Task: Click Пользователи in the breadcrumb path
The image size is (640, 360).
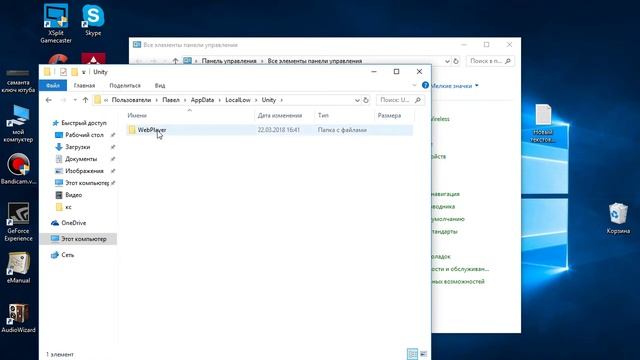Action: [x=131, y=100]
